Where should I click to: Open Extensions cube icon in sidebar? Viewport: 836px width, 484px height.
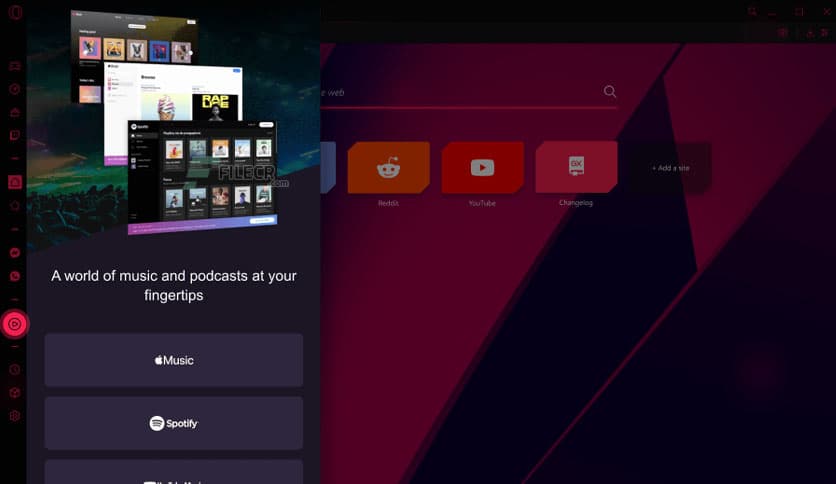pos(15,393)
